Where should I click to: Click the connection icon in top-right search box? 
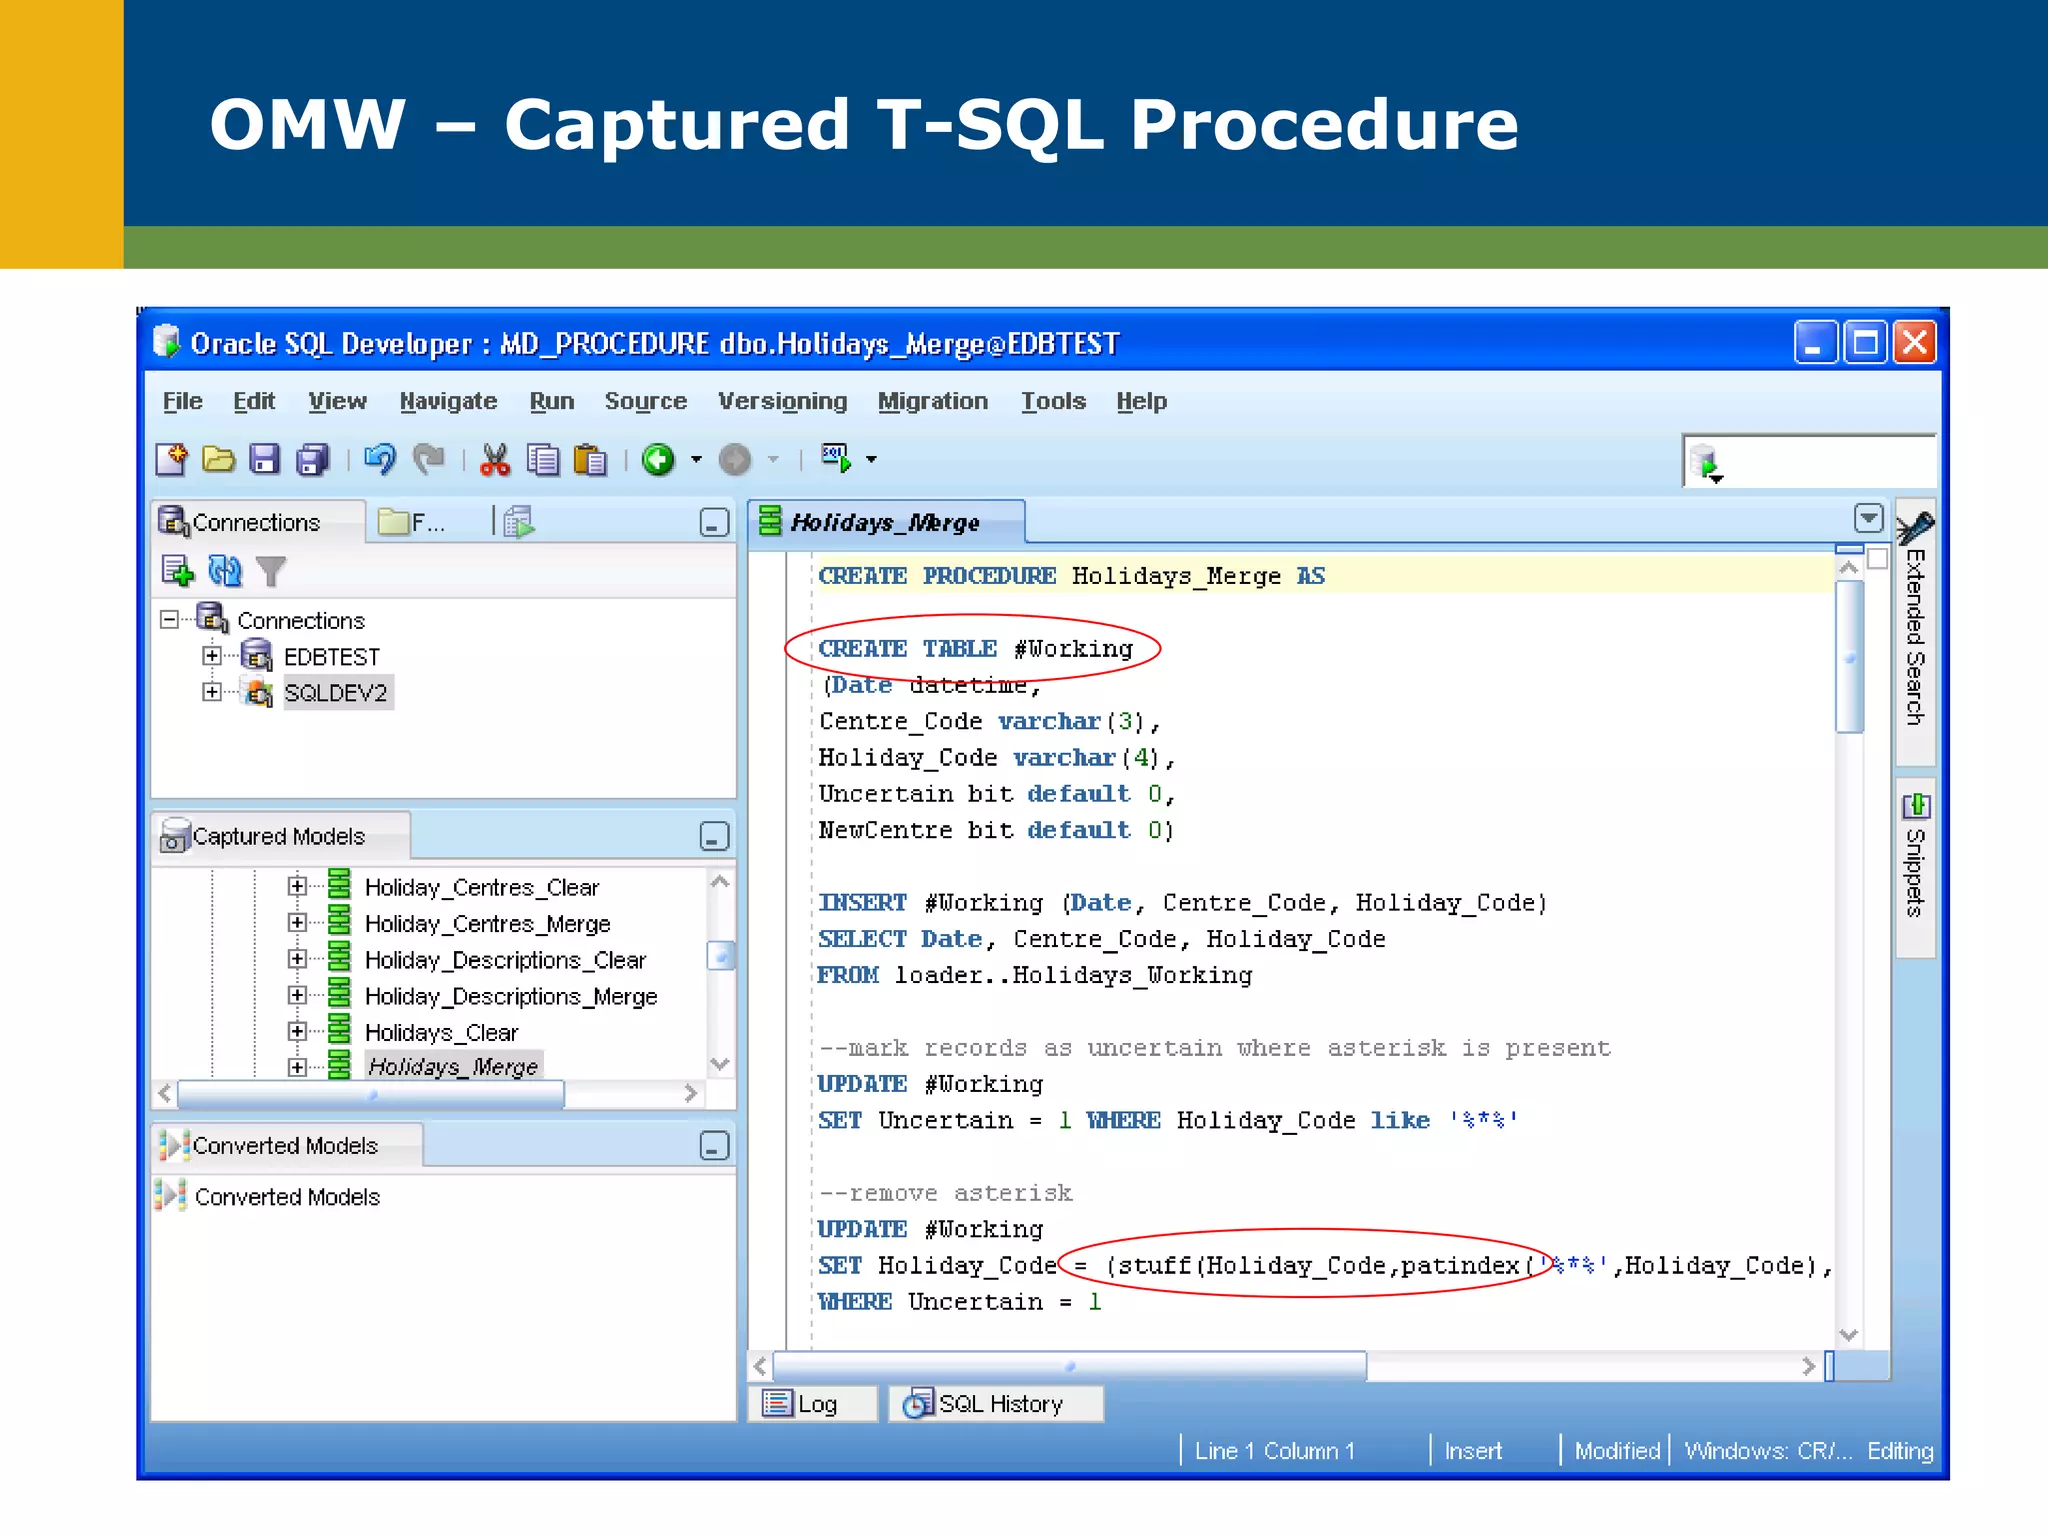[1708, 465]
